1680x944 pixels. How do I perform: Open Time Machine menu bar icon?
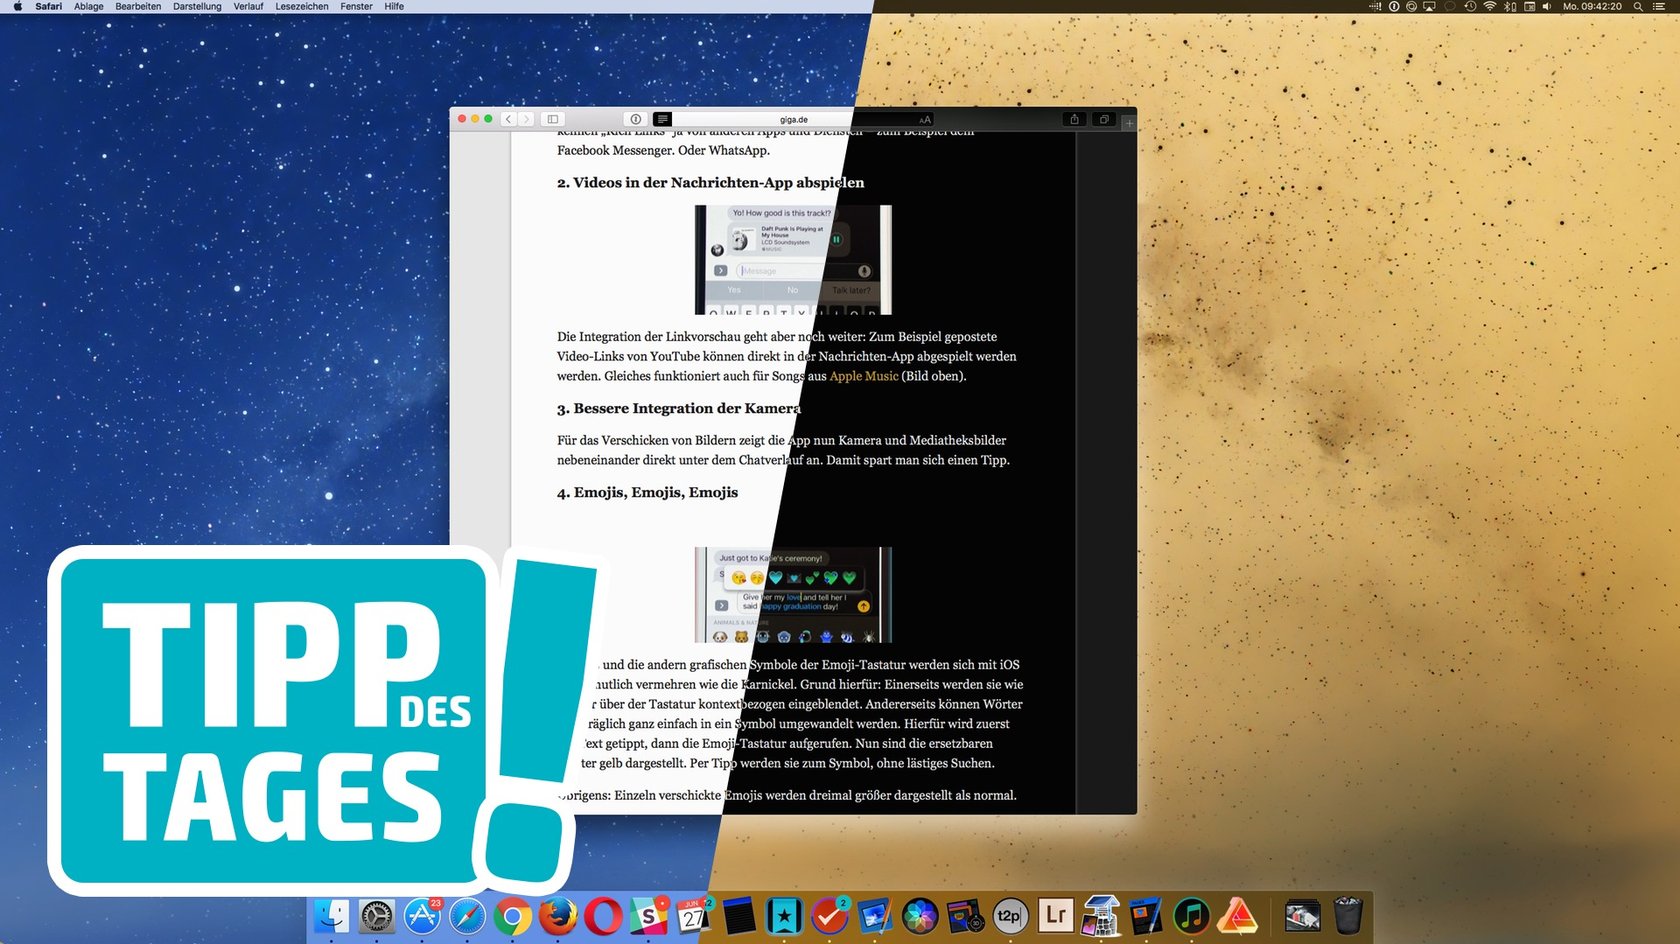click(x=1470, y=6)
